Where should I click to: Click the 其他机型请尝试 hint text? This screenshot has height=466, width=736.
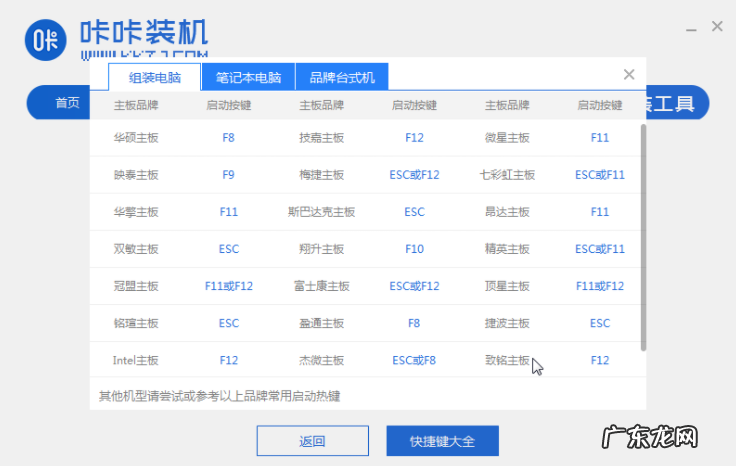tap(220, 396)
